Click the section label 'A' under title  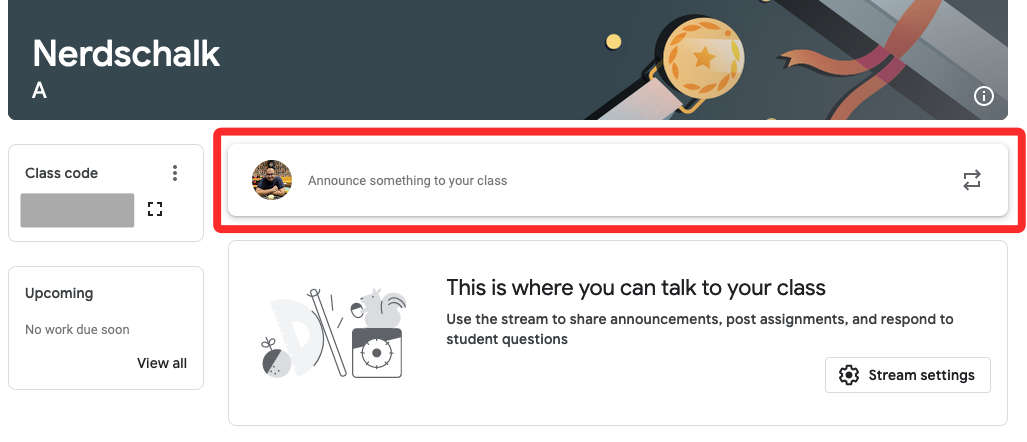(x=40, y=91)
